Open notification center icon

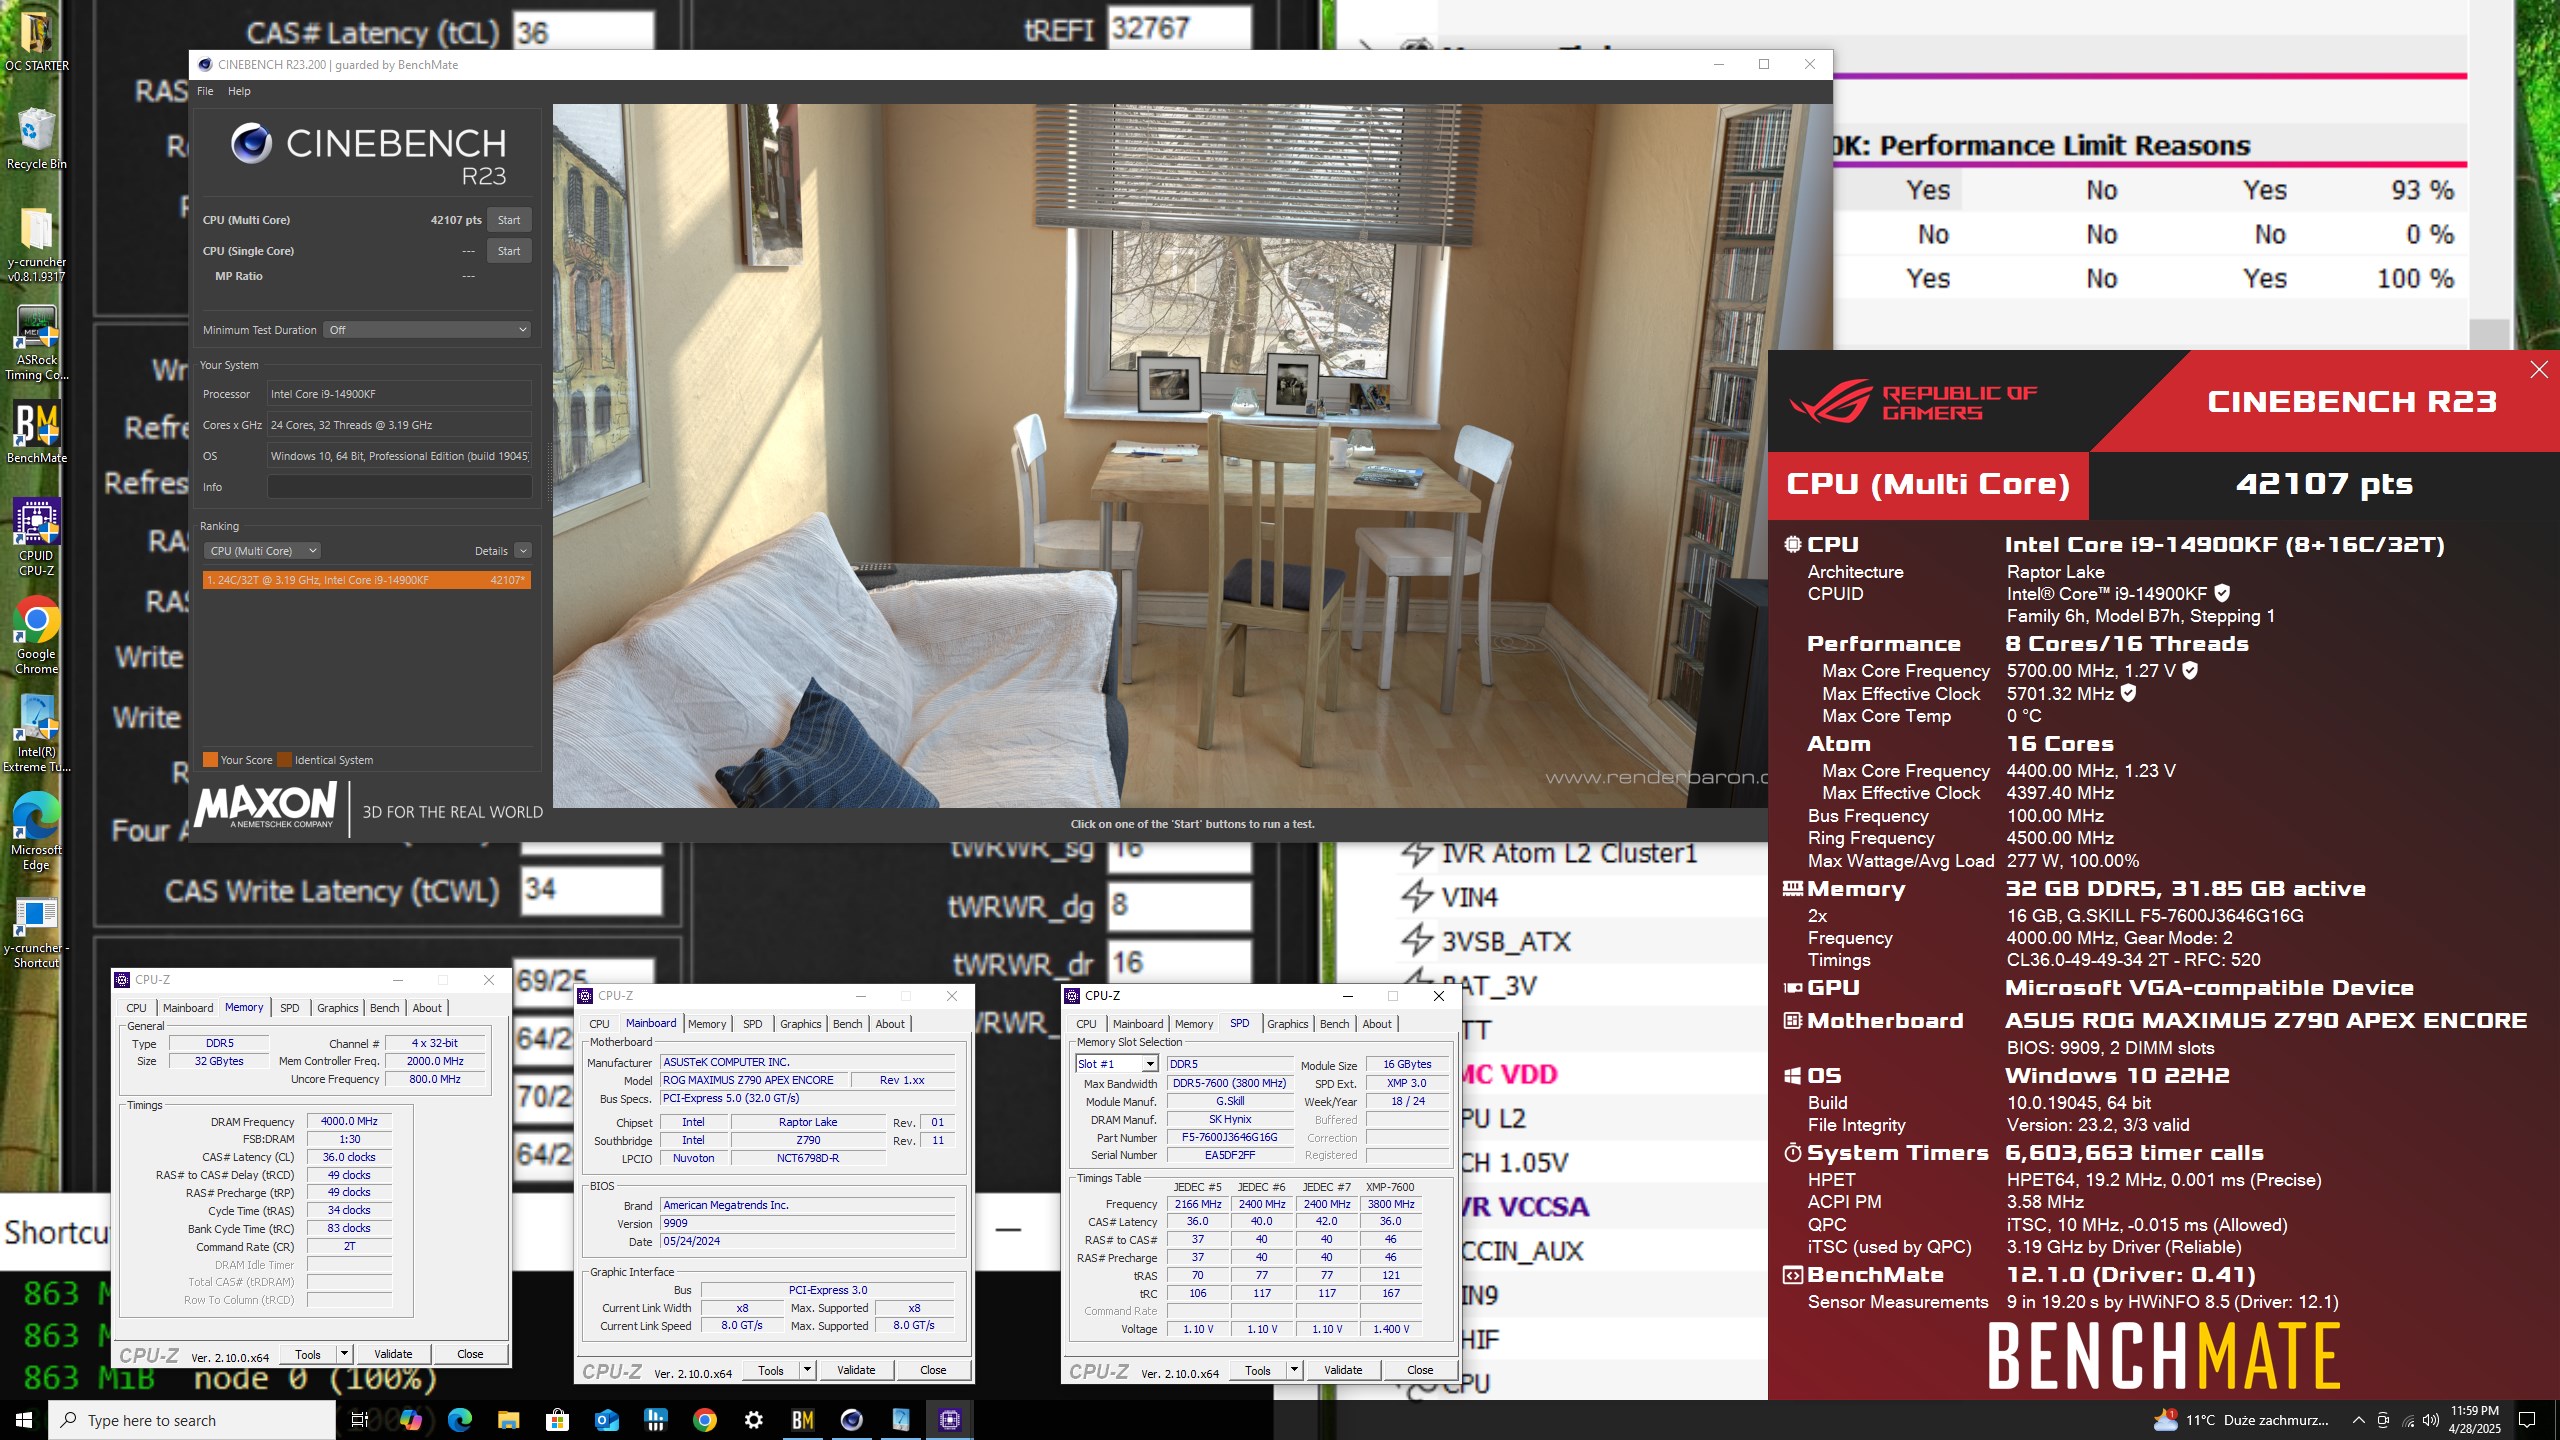[2527, 1420]
